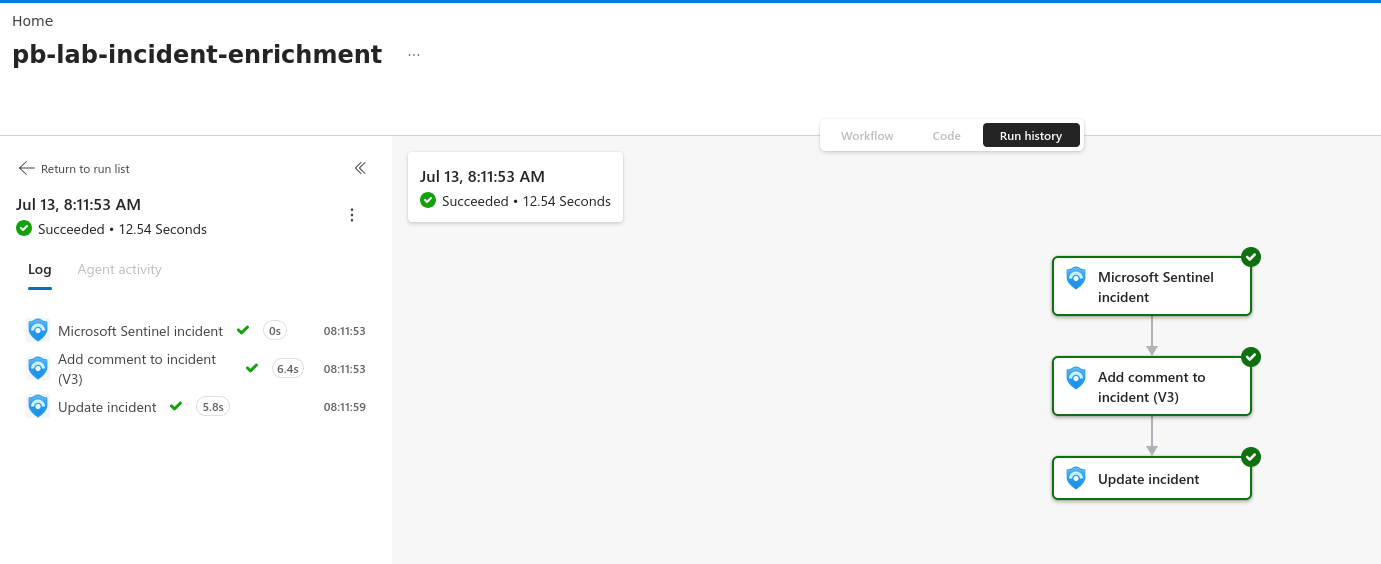1381x564 pixels.
Task: Click the green check of Update incident log row
Action: (x=176, y=406)
